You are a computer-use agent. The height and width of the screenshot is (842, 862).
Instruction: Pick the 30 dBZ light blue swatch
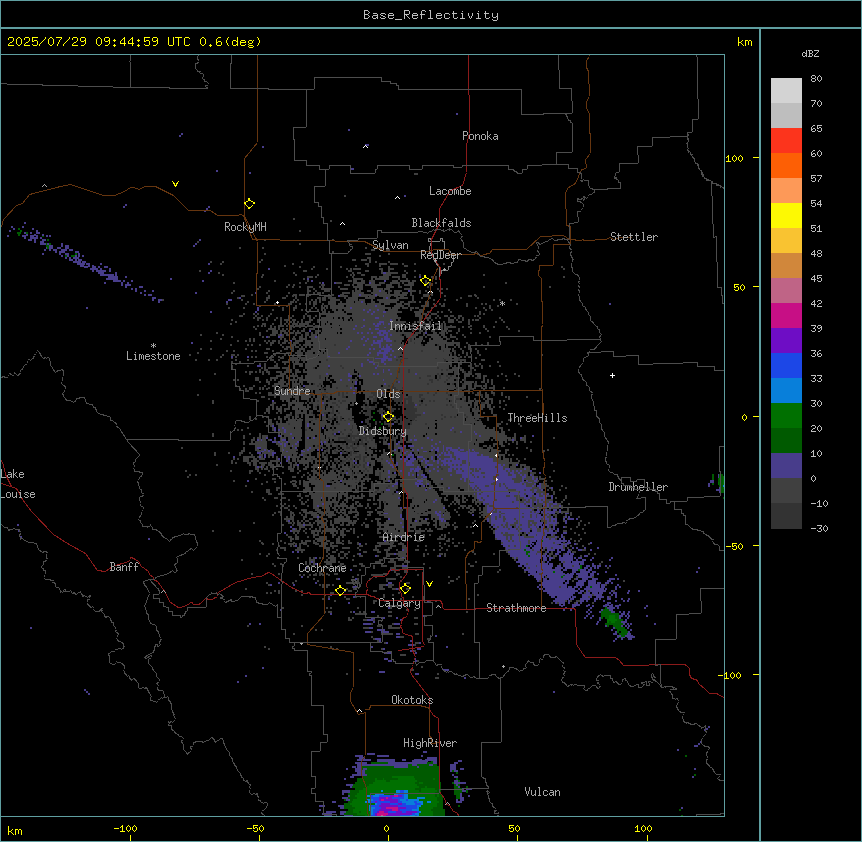click(786, 391)
